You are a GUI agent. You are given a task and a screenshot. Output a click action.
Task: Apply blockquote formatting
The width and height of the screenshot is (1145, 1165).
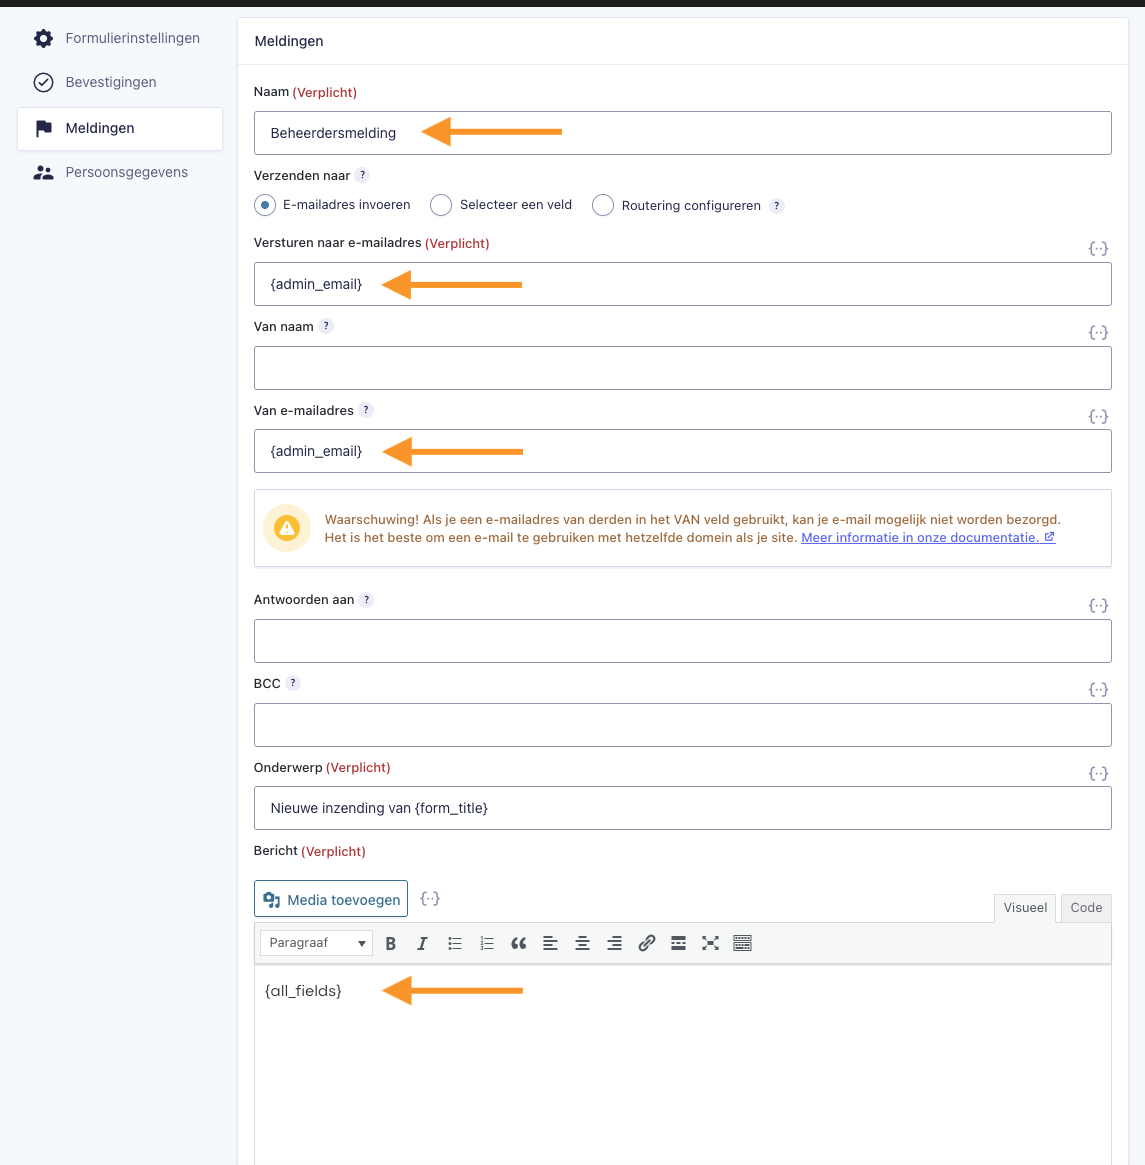(x=518, y=943)
